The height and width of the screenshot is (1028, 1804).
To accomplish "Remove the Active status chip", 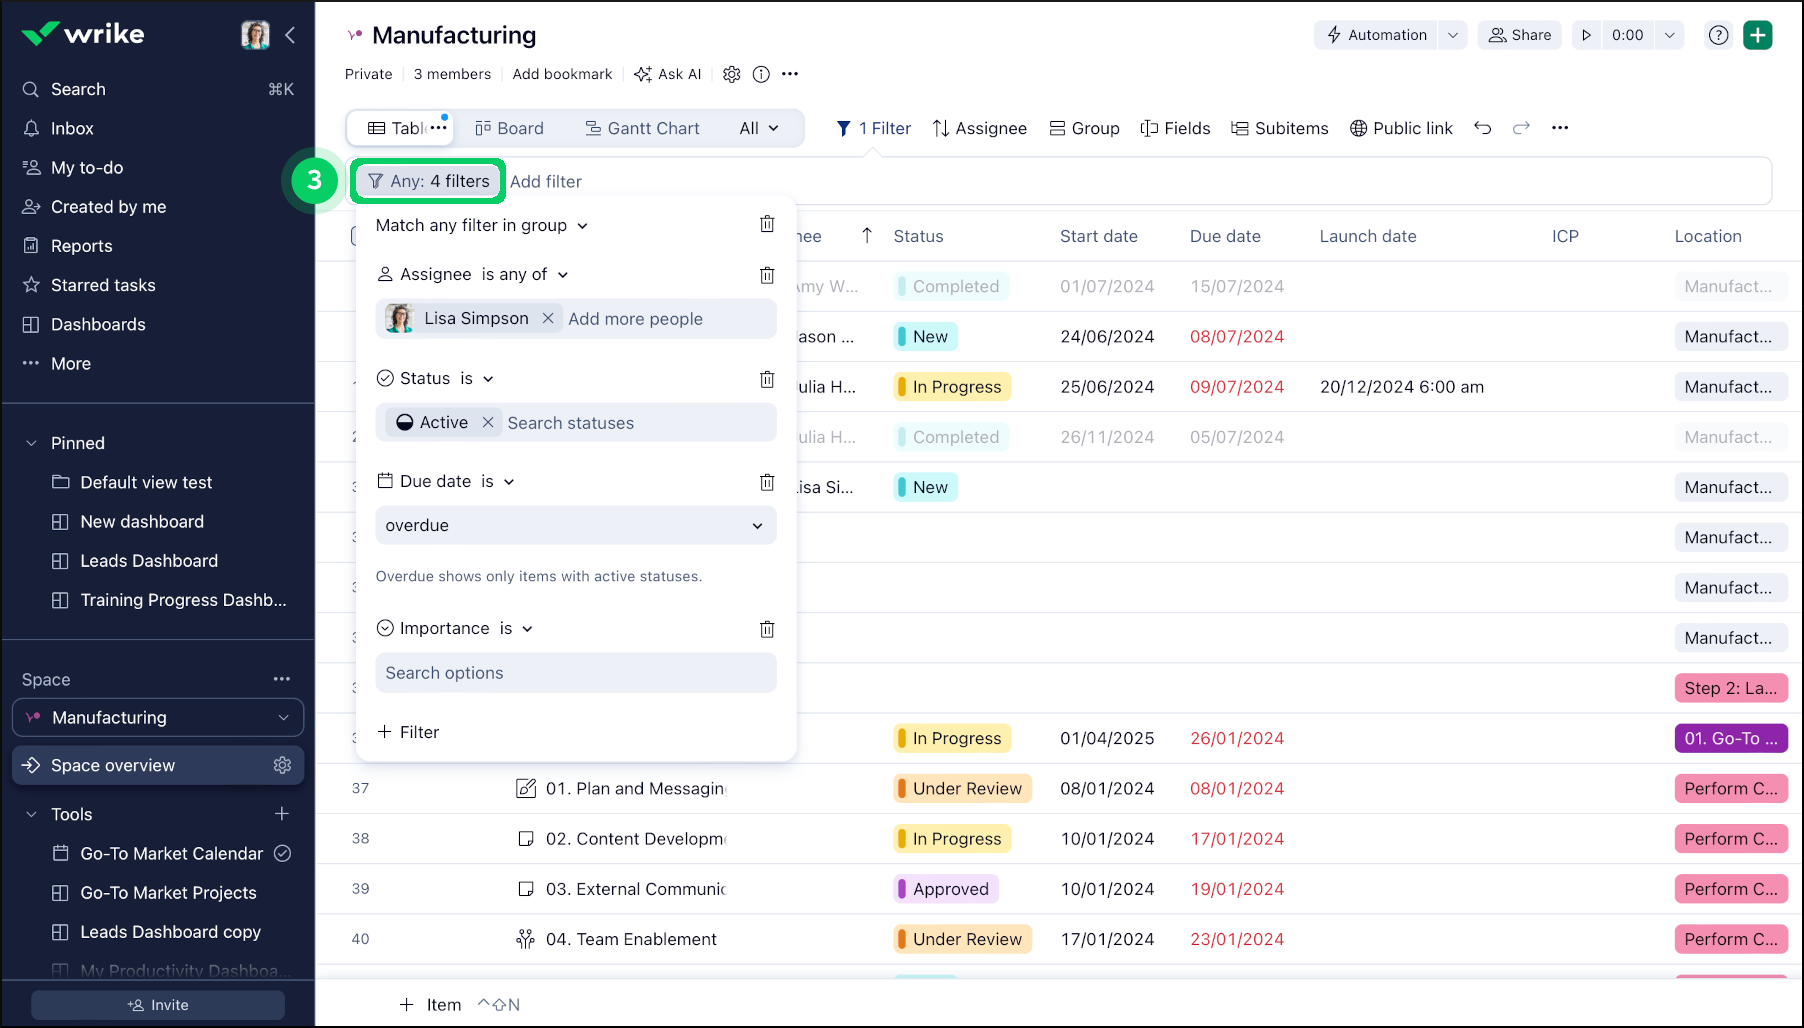I will pos(488,422).
